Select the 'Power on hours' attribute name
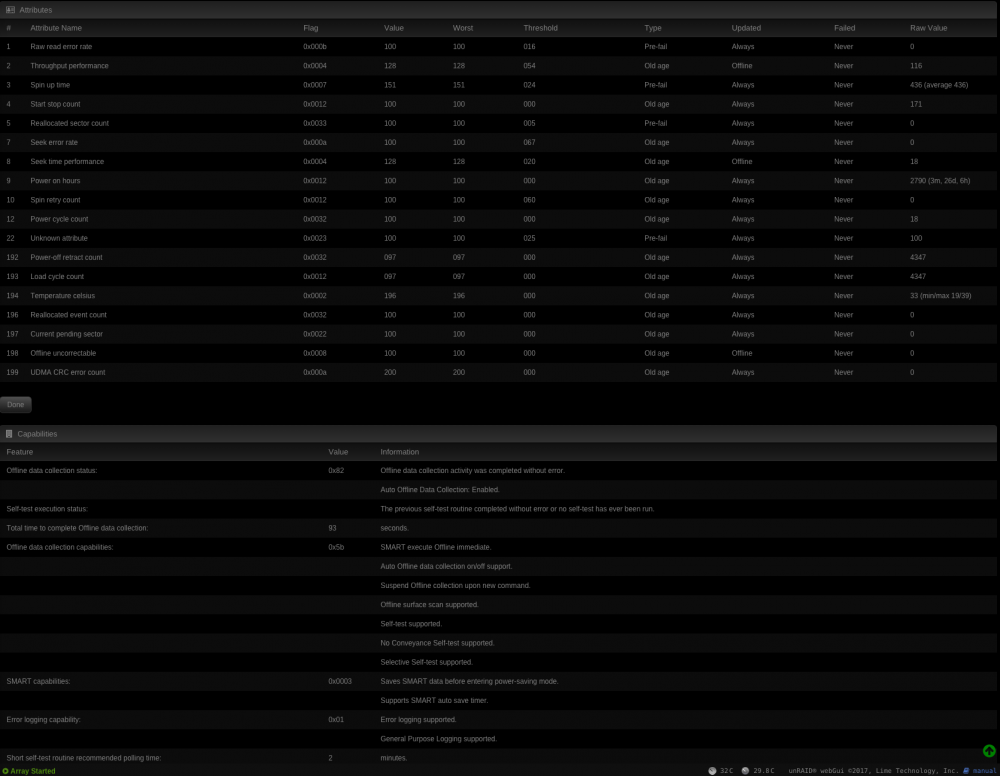Image resolution: width=1000 pixels, height=776 pixels. 55,180
